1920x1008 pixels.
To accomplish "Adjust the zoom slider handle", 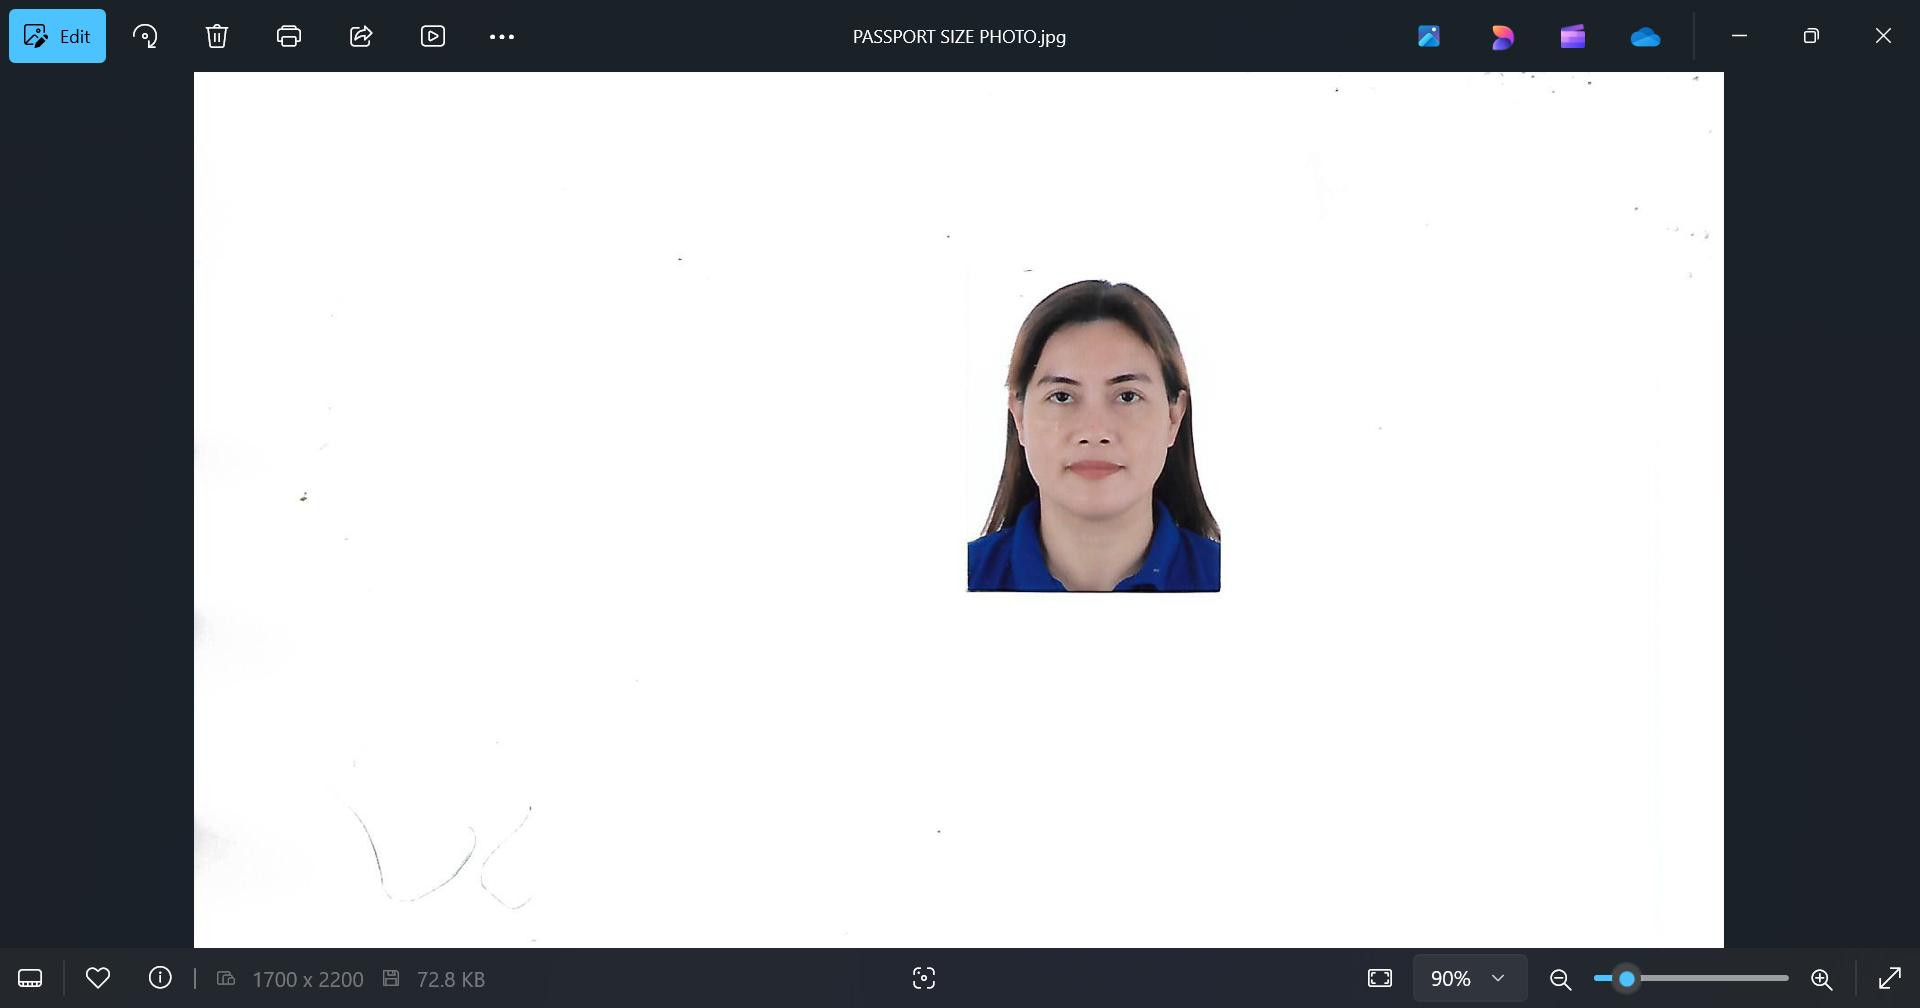I will pos(1627,978).
